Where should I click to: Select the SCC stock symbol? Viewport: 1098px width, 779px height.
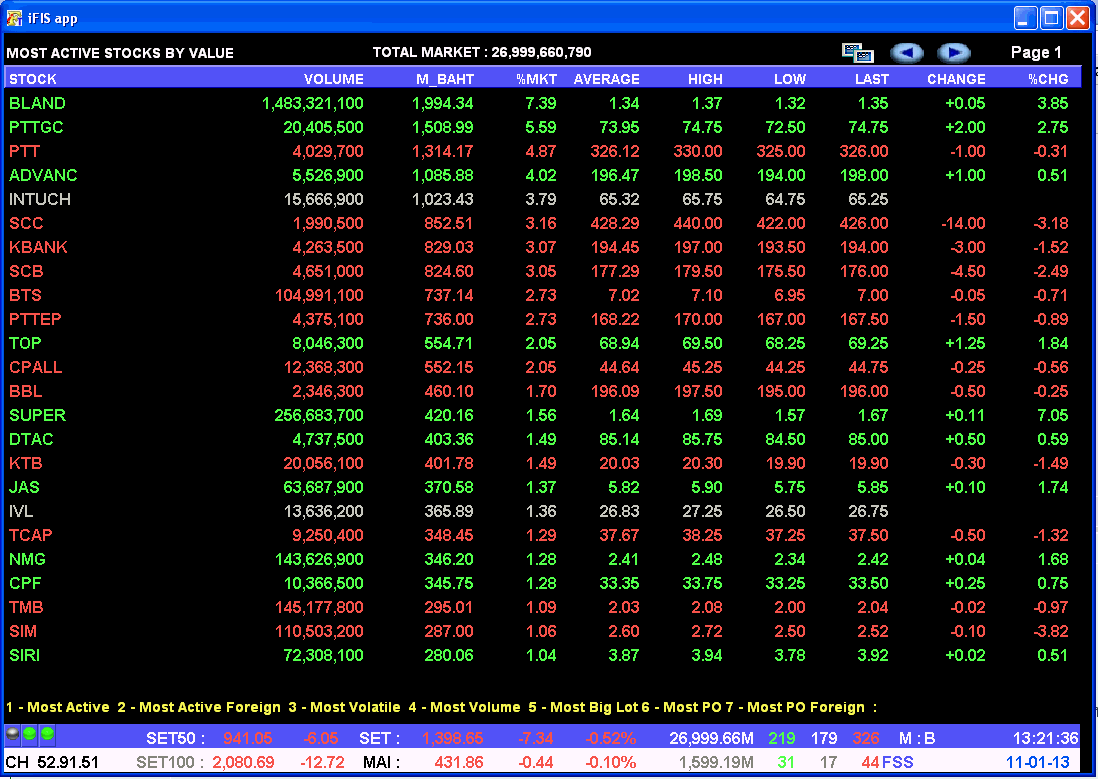[26, 223]
